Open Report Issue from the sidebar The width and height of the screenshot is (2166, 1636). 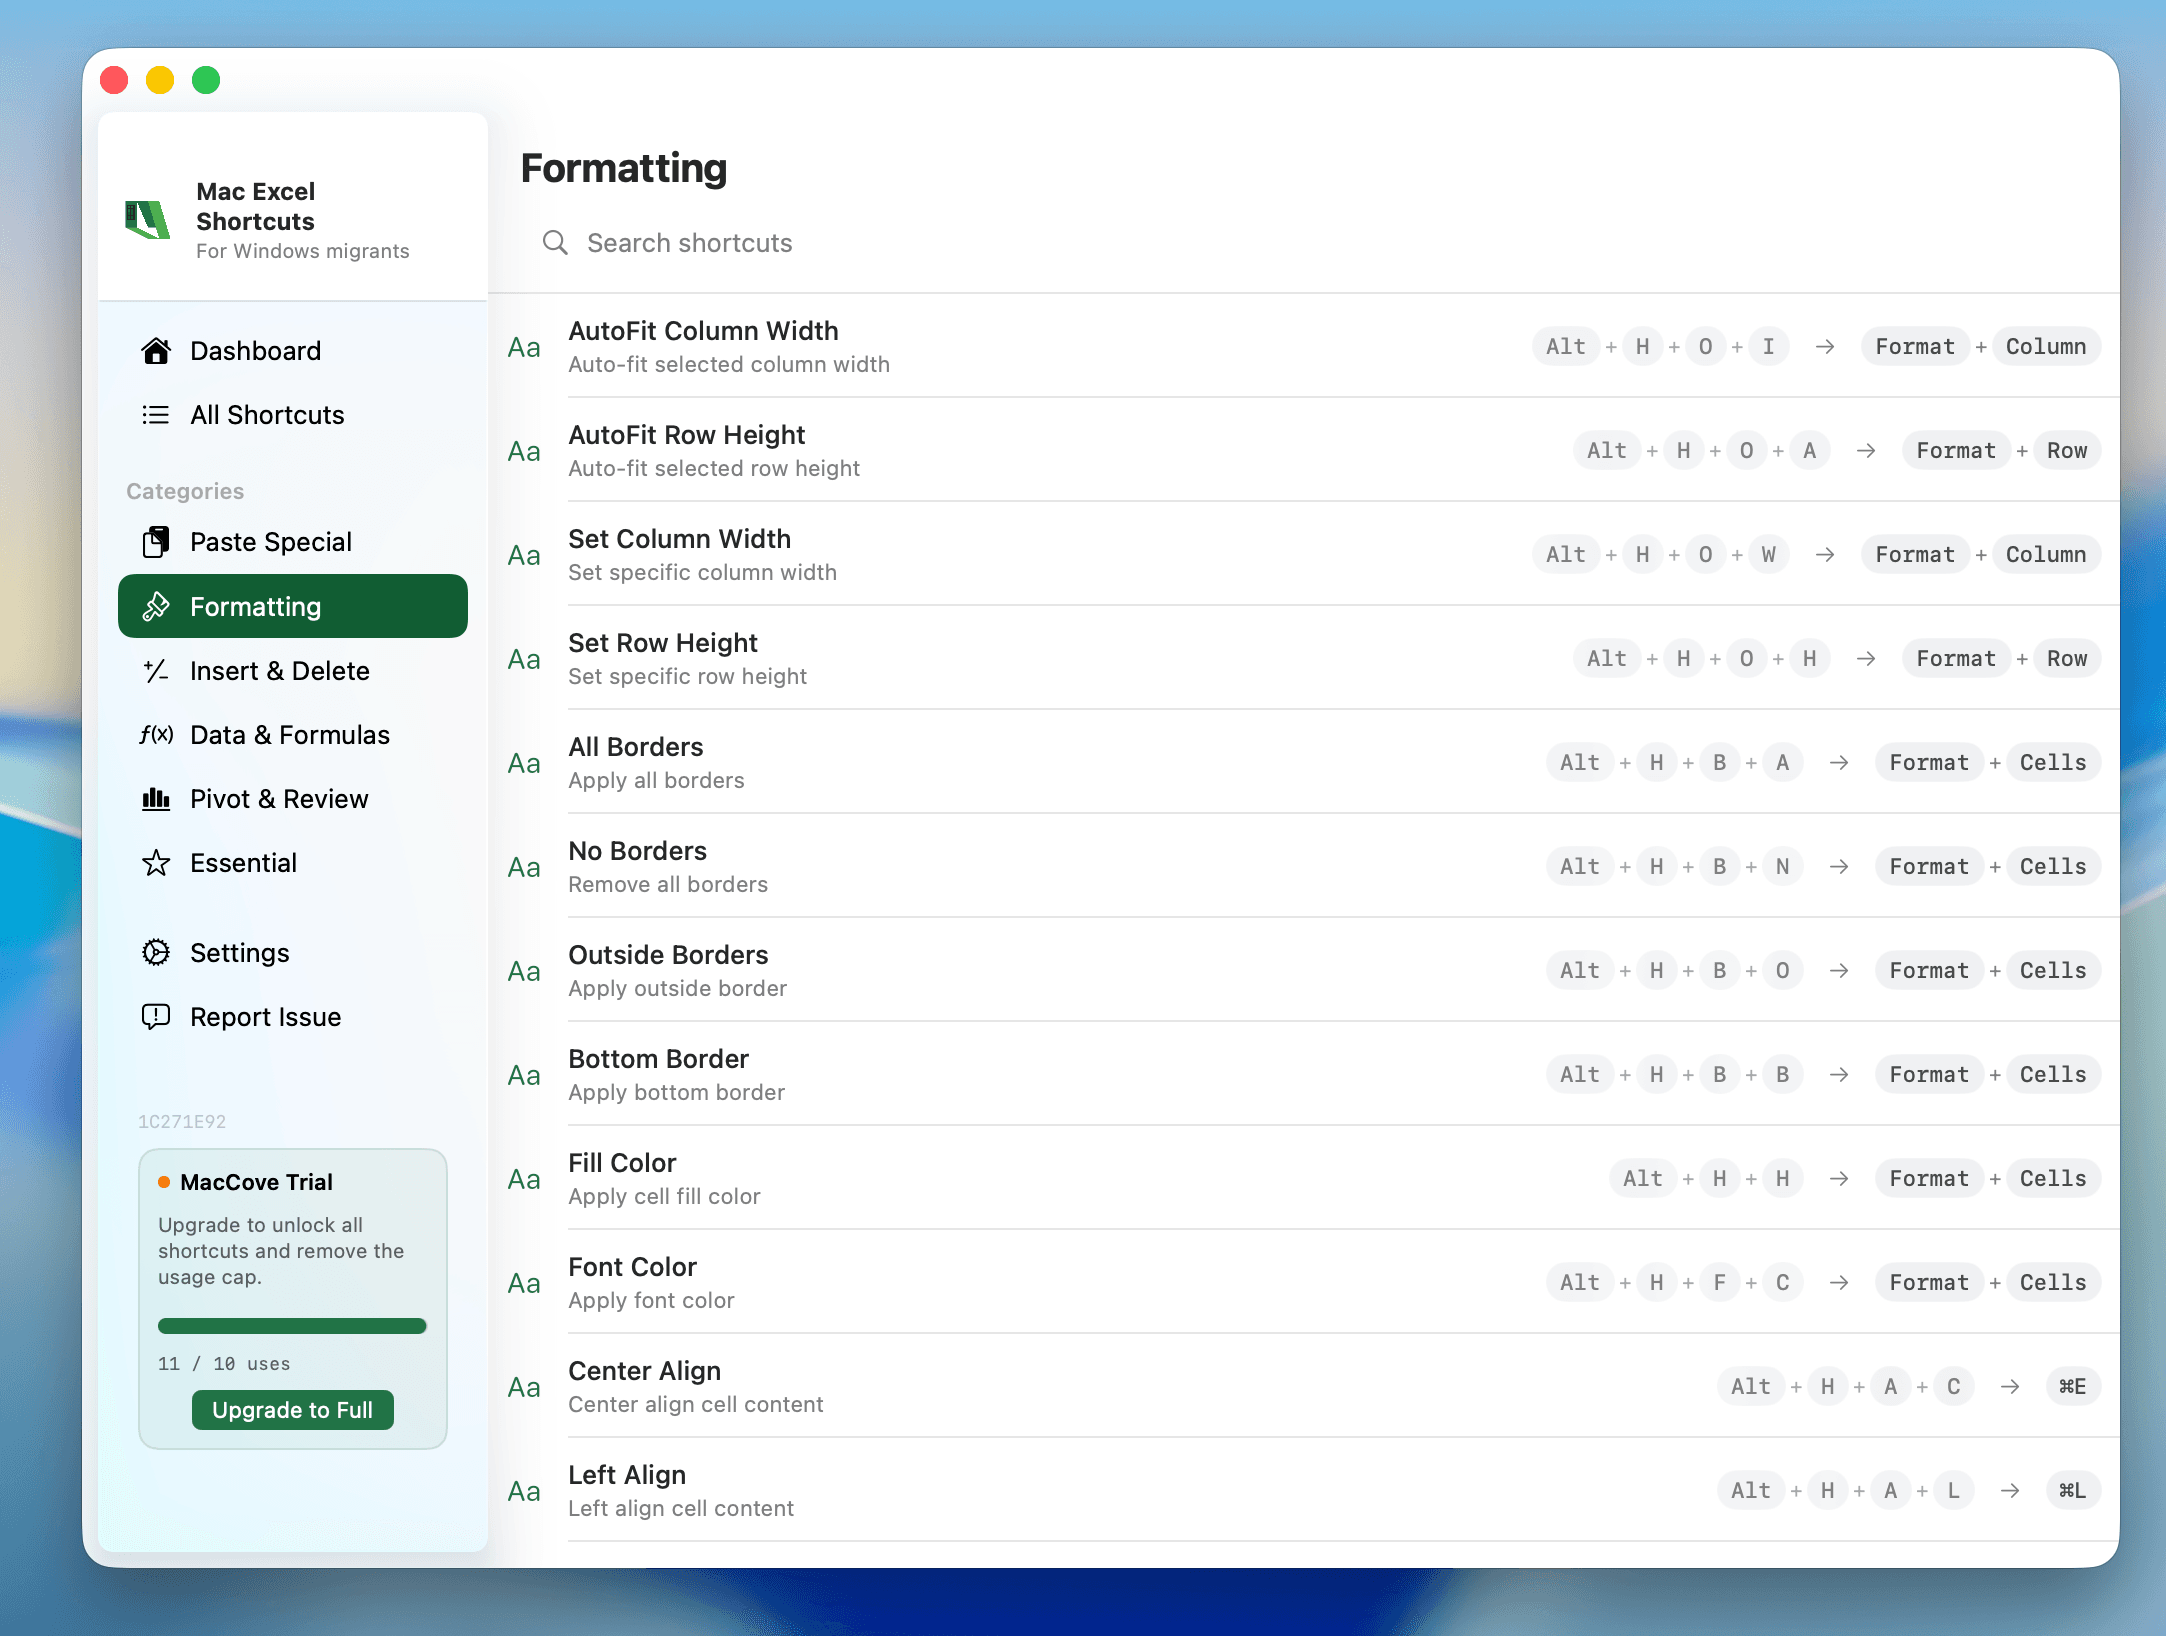tap(293, 1017)
